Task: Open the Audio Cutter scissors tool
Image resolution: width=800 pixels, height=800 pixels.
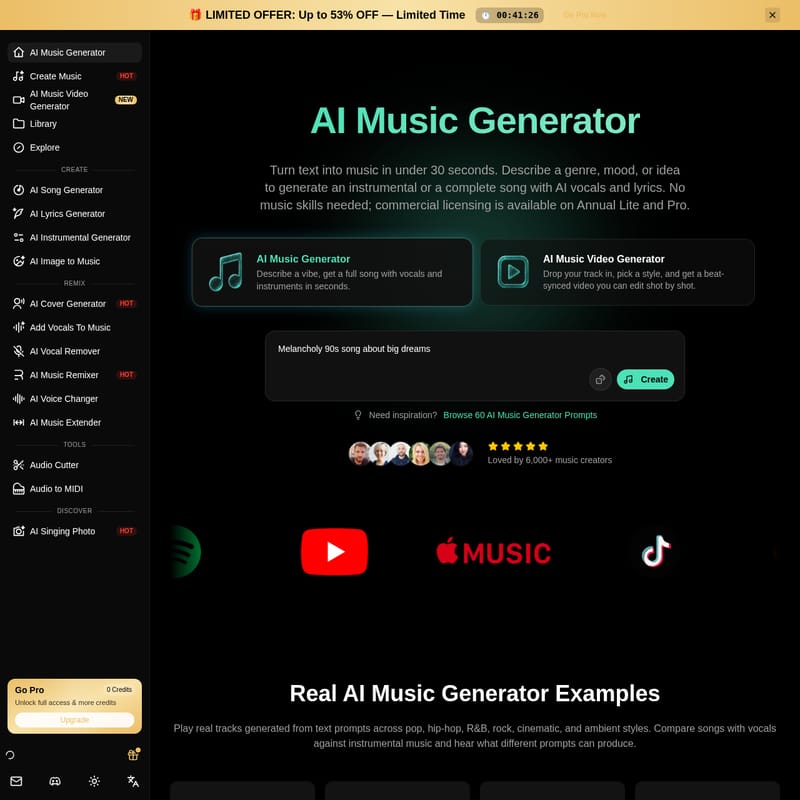Action: tap(74, 465)
